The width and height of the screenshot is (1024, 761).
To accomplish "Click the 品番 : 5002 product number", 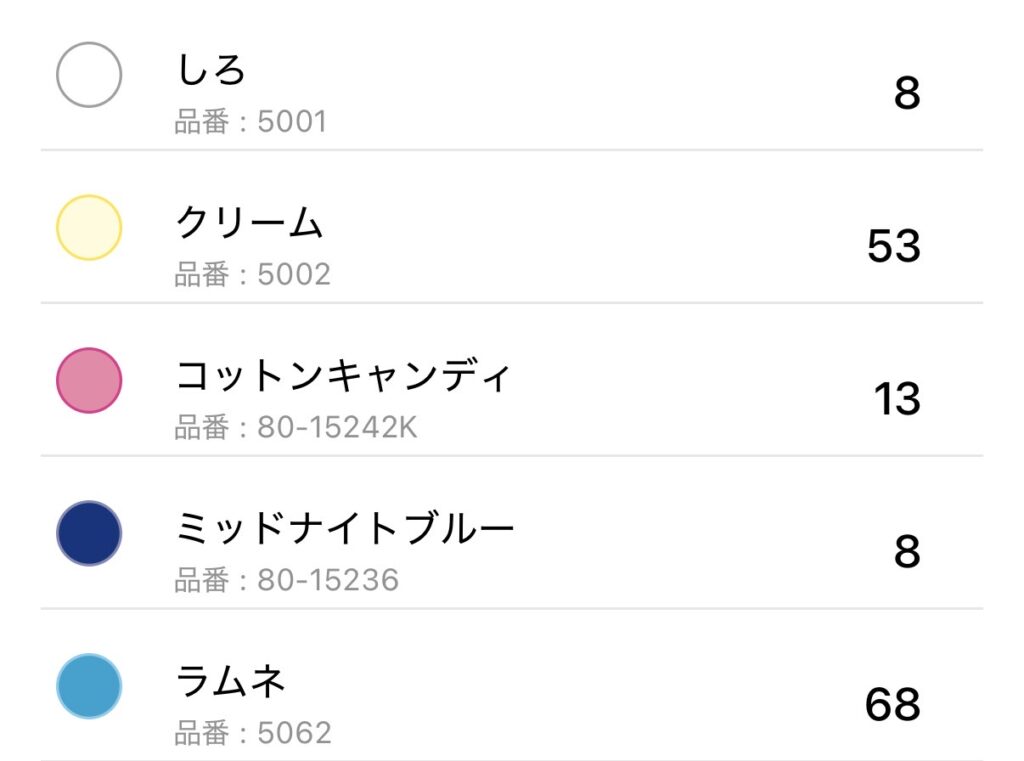I will (252, 274).
